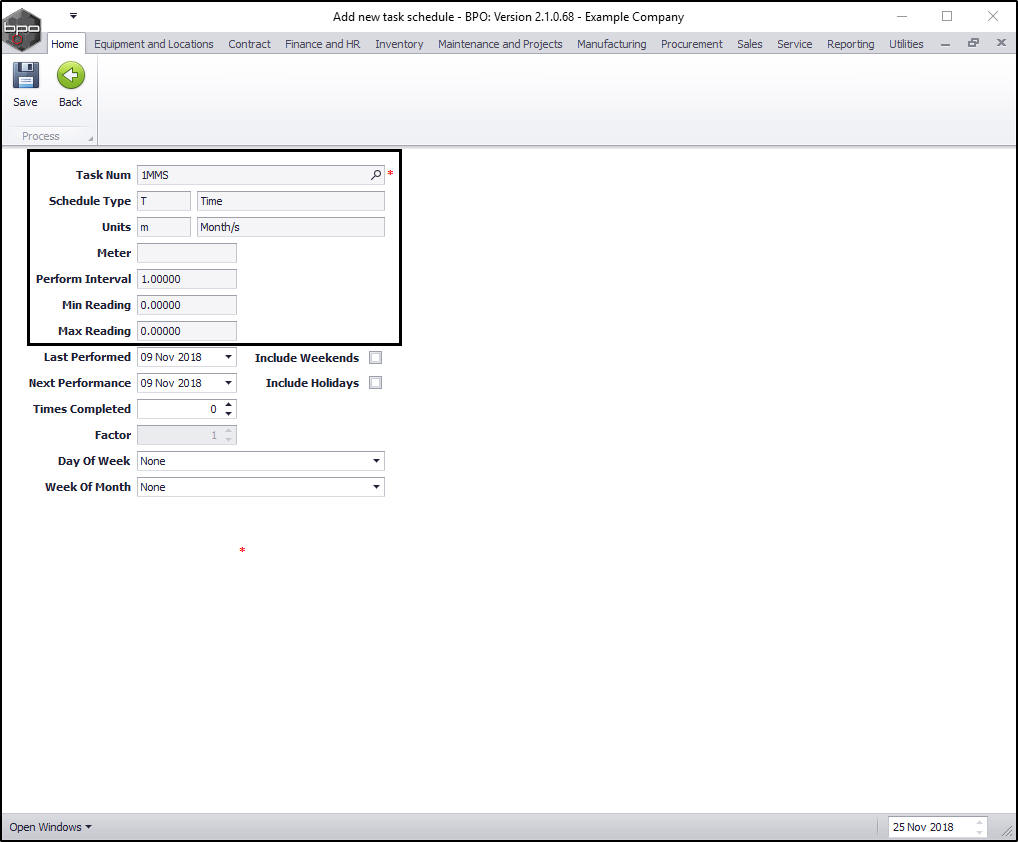Click the Next Performance date text
1018x842 pixels.
pos(171,383)
